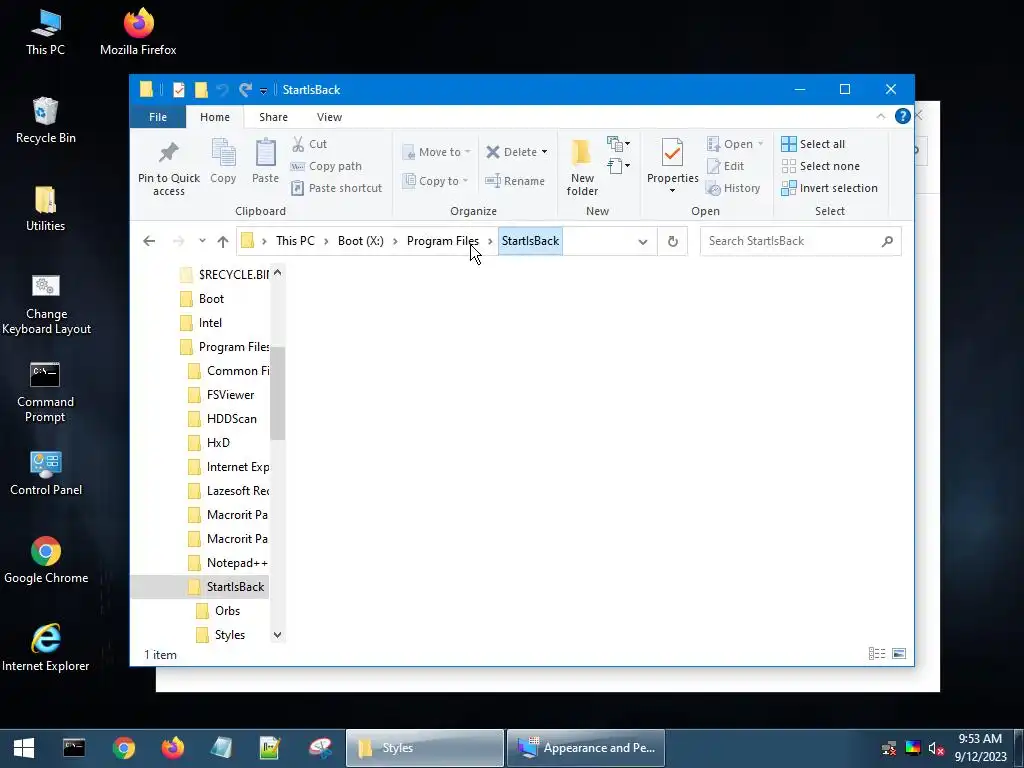Click the Rename command
The height and width of the screenshot is (768, 1024).
click(x=515, y=181)
